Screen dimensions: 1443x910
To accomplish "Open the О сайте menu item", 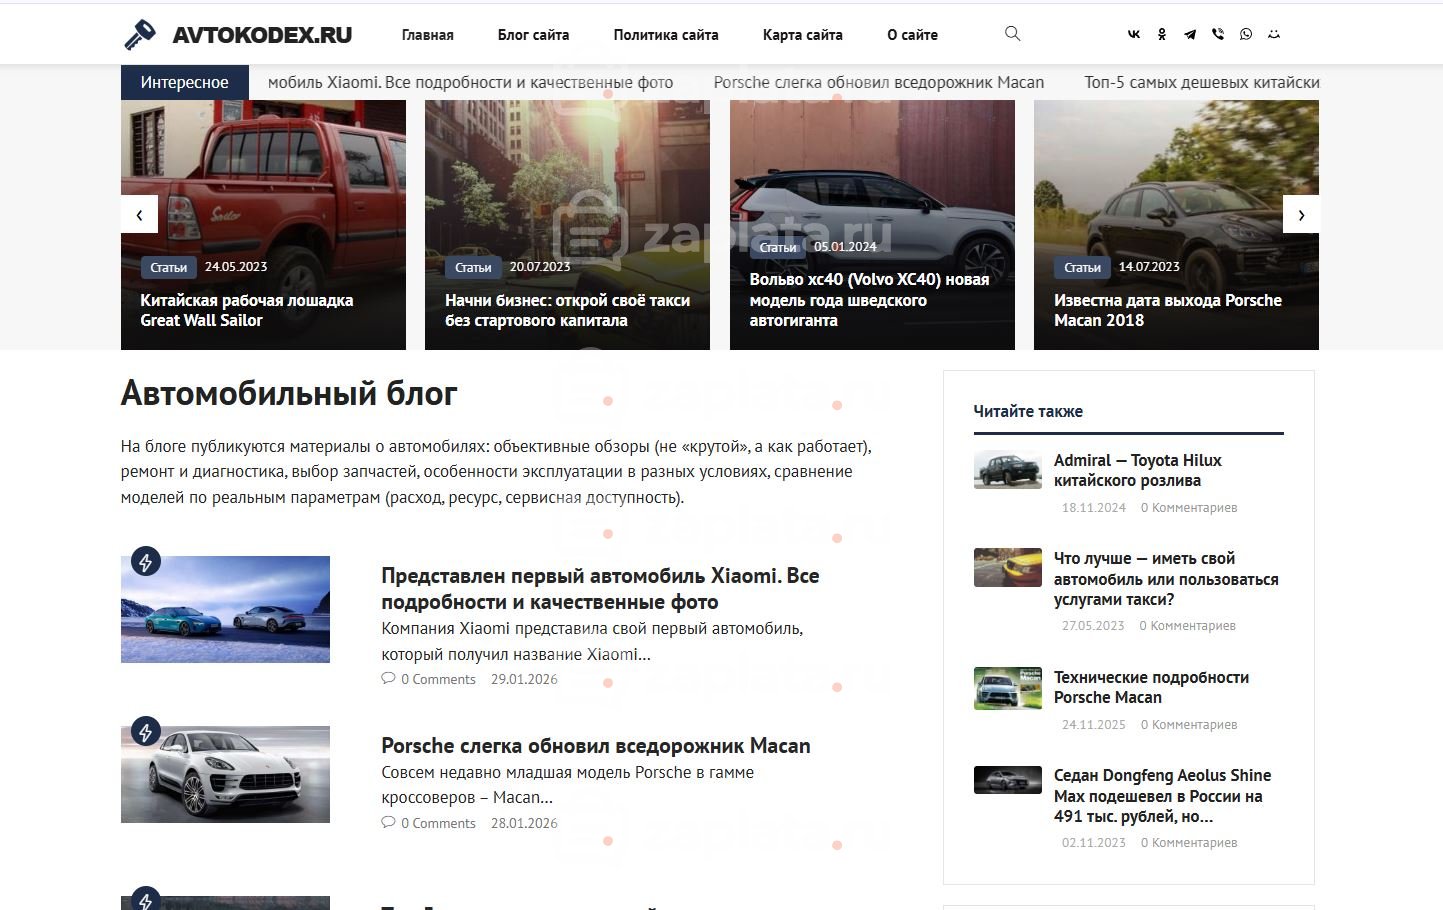I will pyautogui.click(x=912, y=34).
